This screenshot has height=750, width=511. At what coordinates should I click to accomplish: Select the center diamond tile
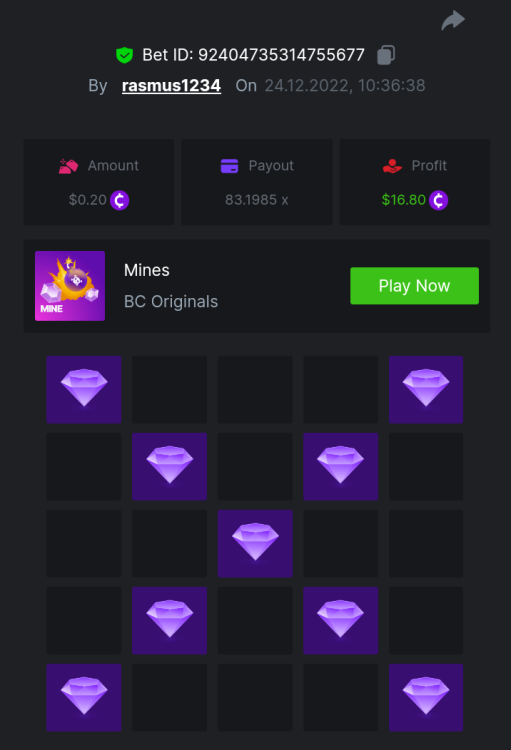pyautogui.click(x=255, y=543)
